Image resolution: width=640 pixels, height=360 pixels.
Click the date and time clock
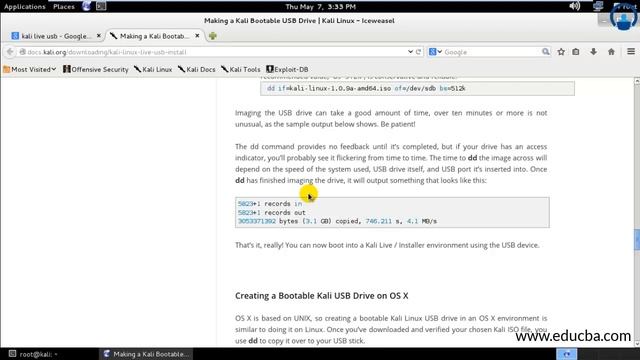coord(320,7)
